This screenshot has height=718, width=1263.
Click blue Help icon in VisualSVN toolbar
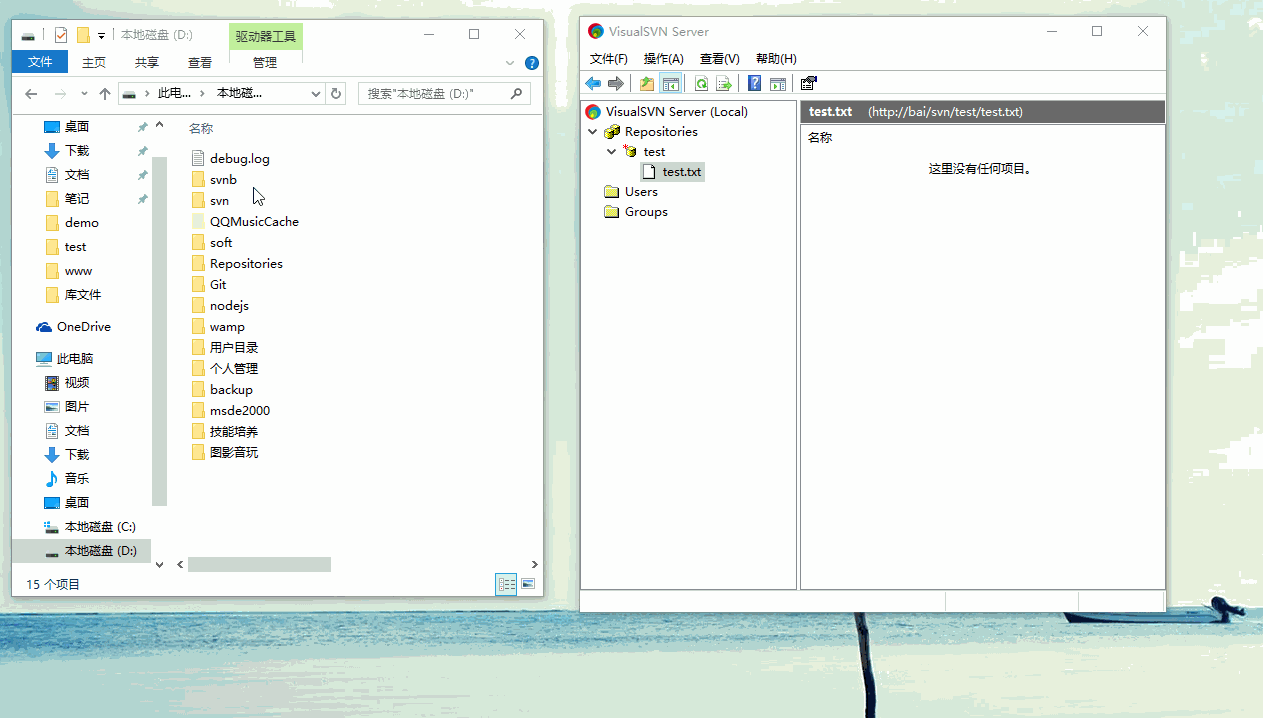coord(755,84)
